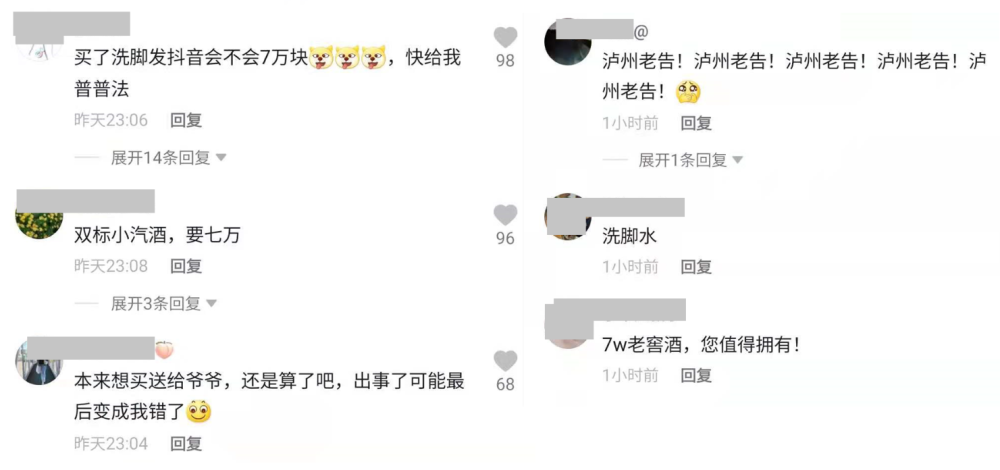Image resolution: width=1000 pixels, height=470 pixels.
Task: Click the 7w老窖酒，您值得拥有 comment text
Action: [701, 346]
